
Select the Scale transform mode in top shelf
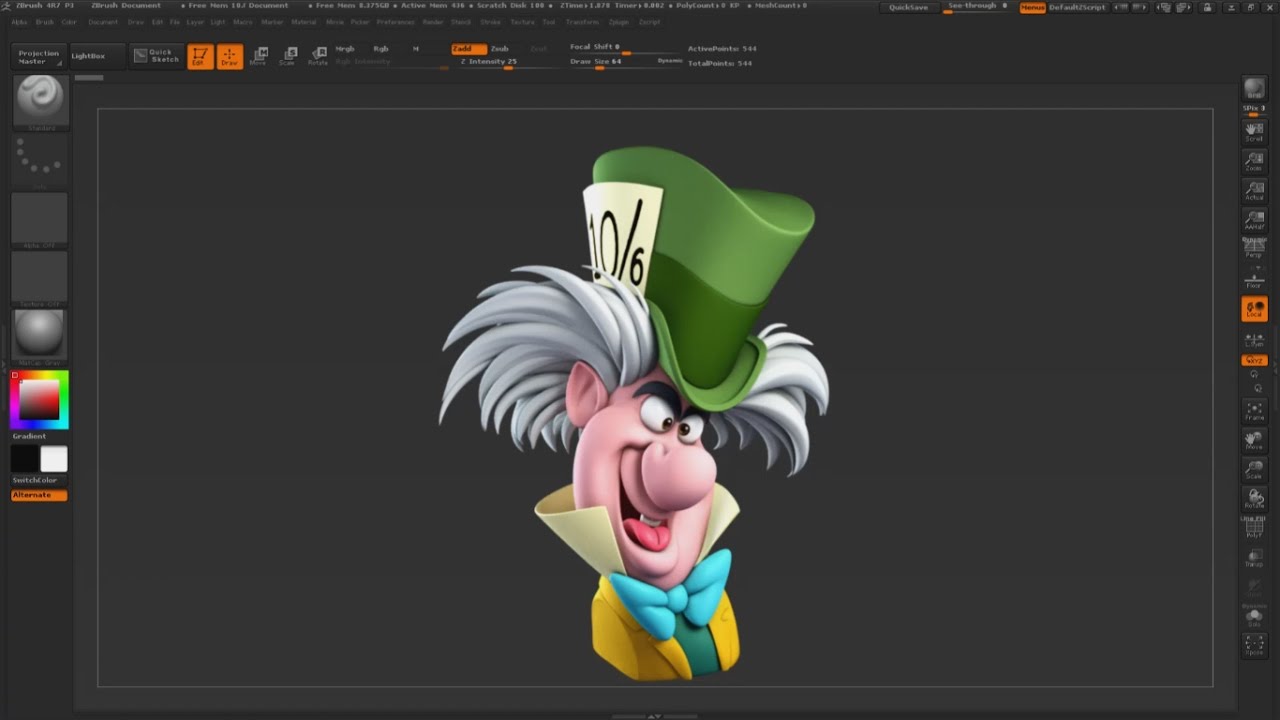pos(288,56)
